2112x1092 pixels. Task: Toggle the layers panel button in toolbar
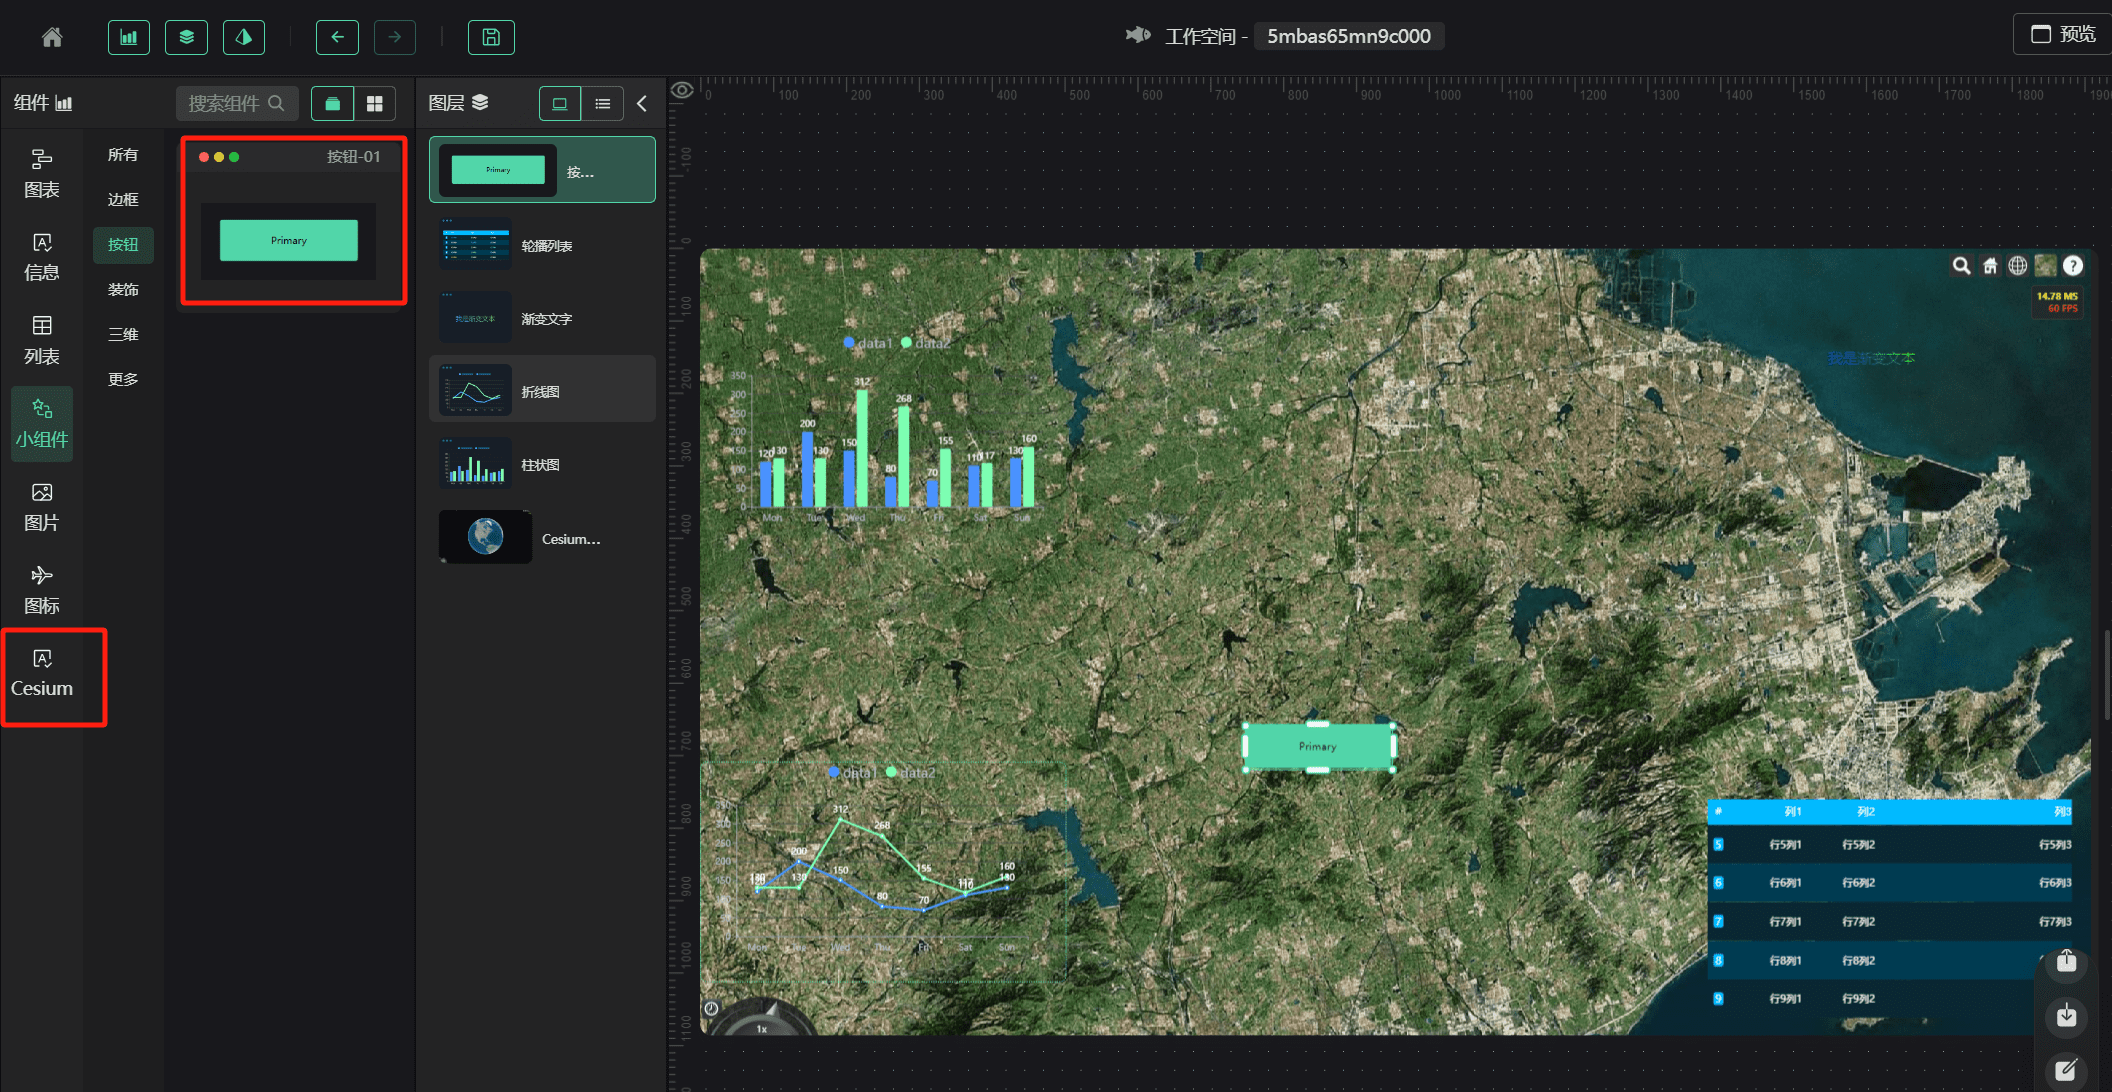(x=186, y=37)
